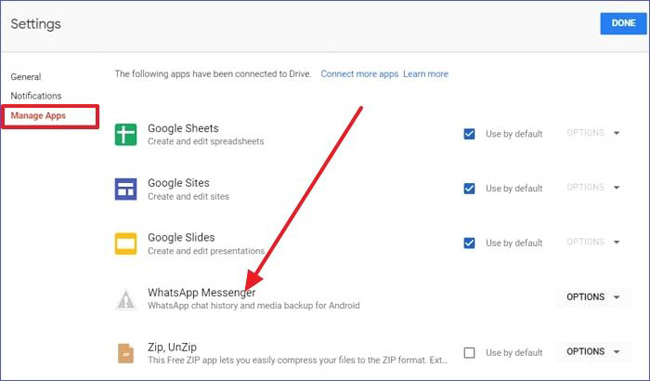The image size is (650, 381).
Task: Click the Free ZIP app description text
Action: [298, 360]
